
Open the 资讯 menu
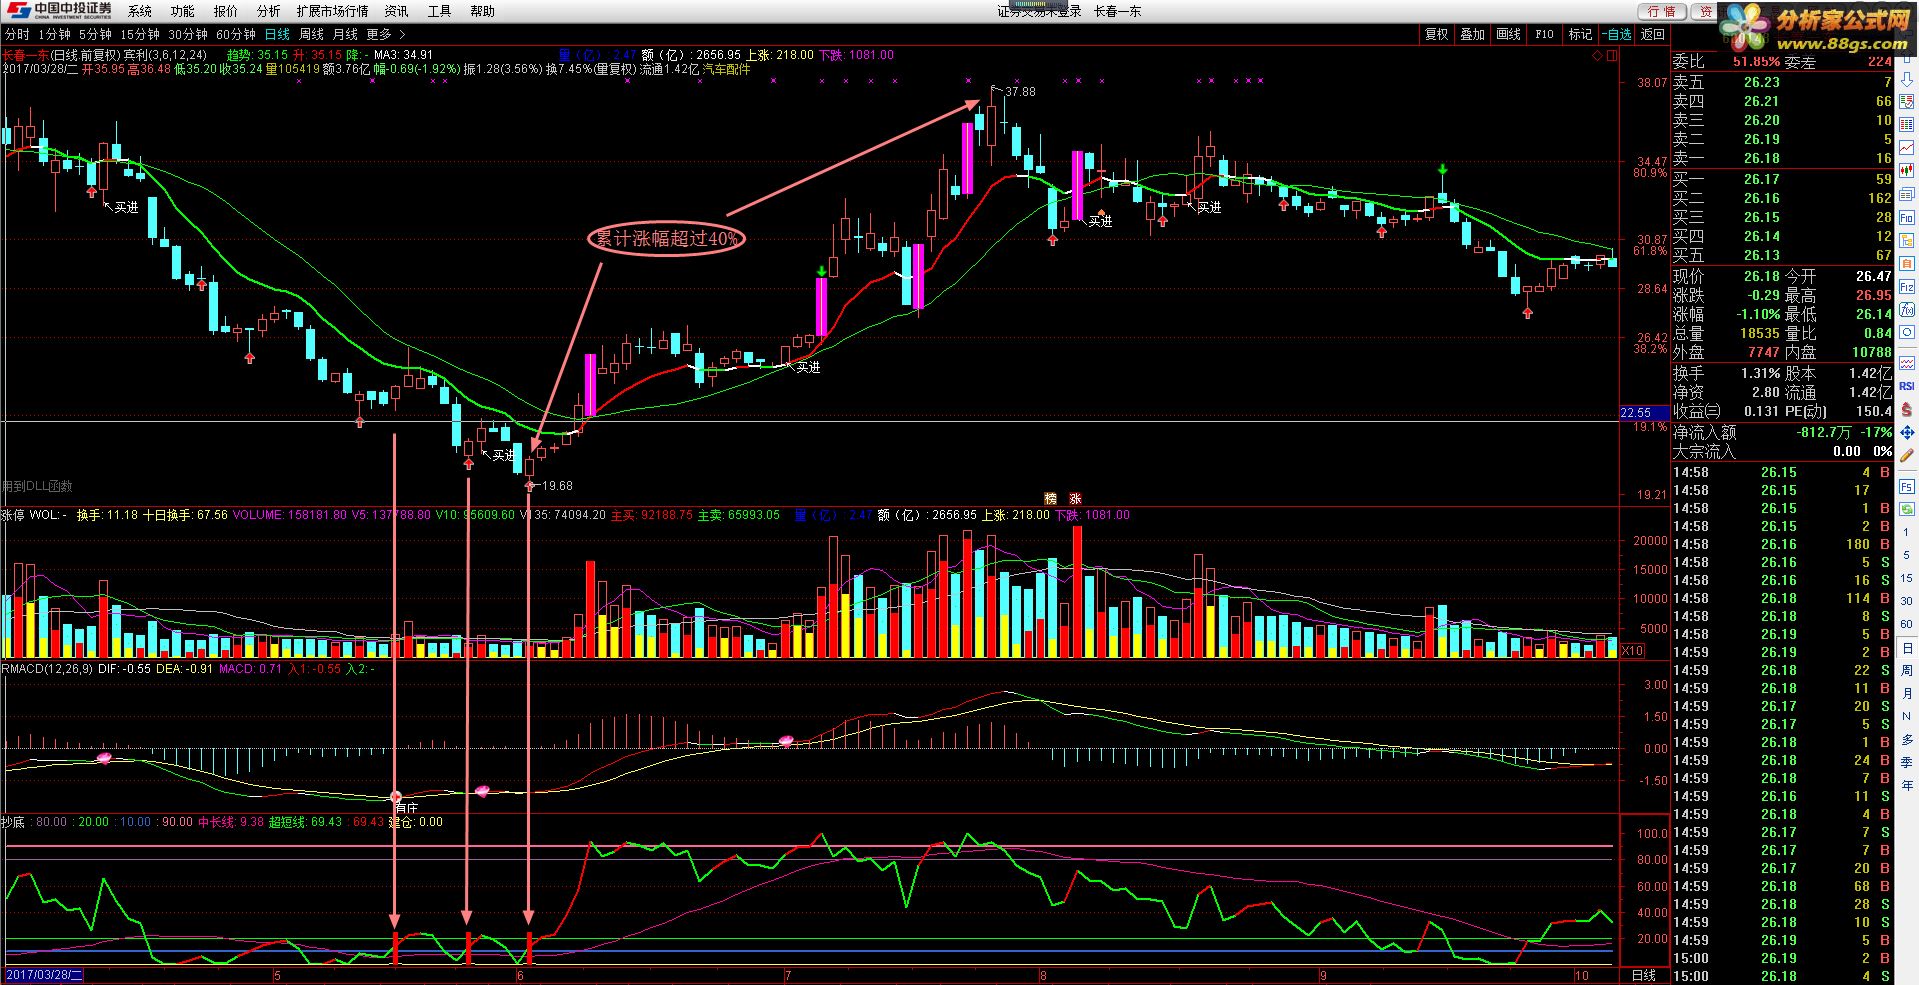pos(397,11)
